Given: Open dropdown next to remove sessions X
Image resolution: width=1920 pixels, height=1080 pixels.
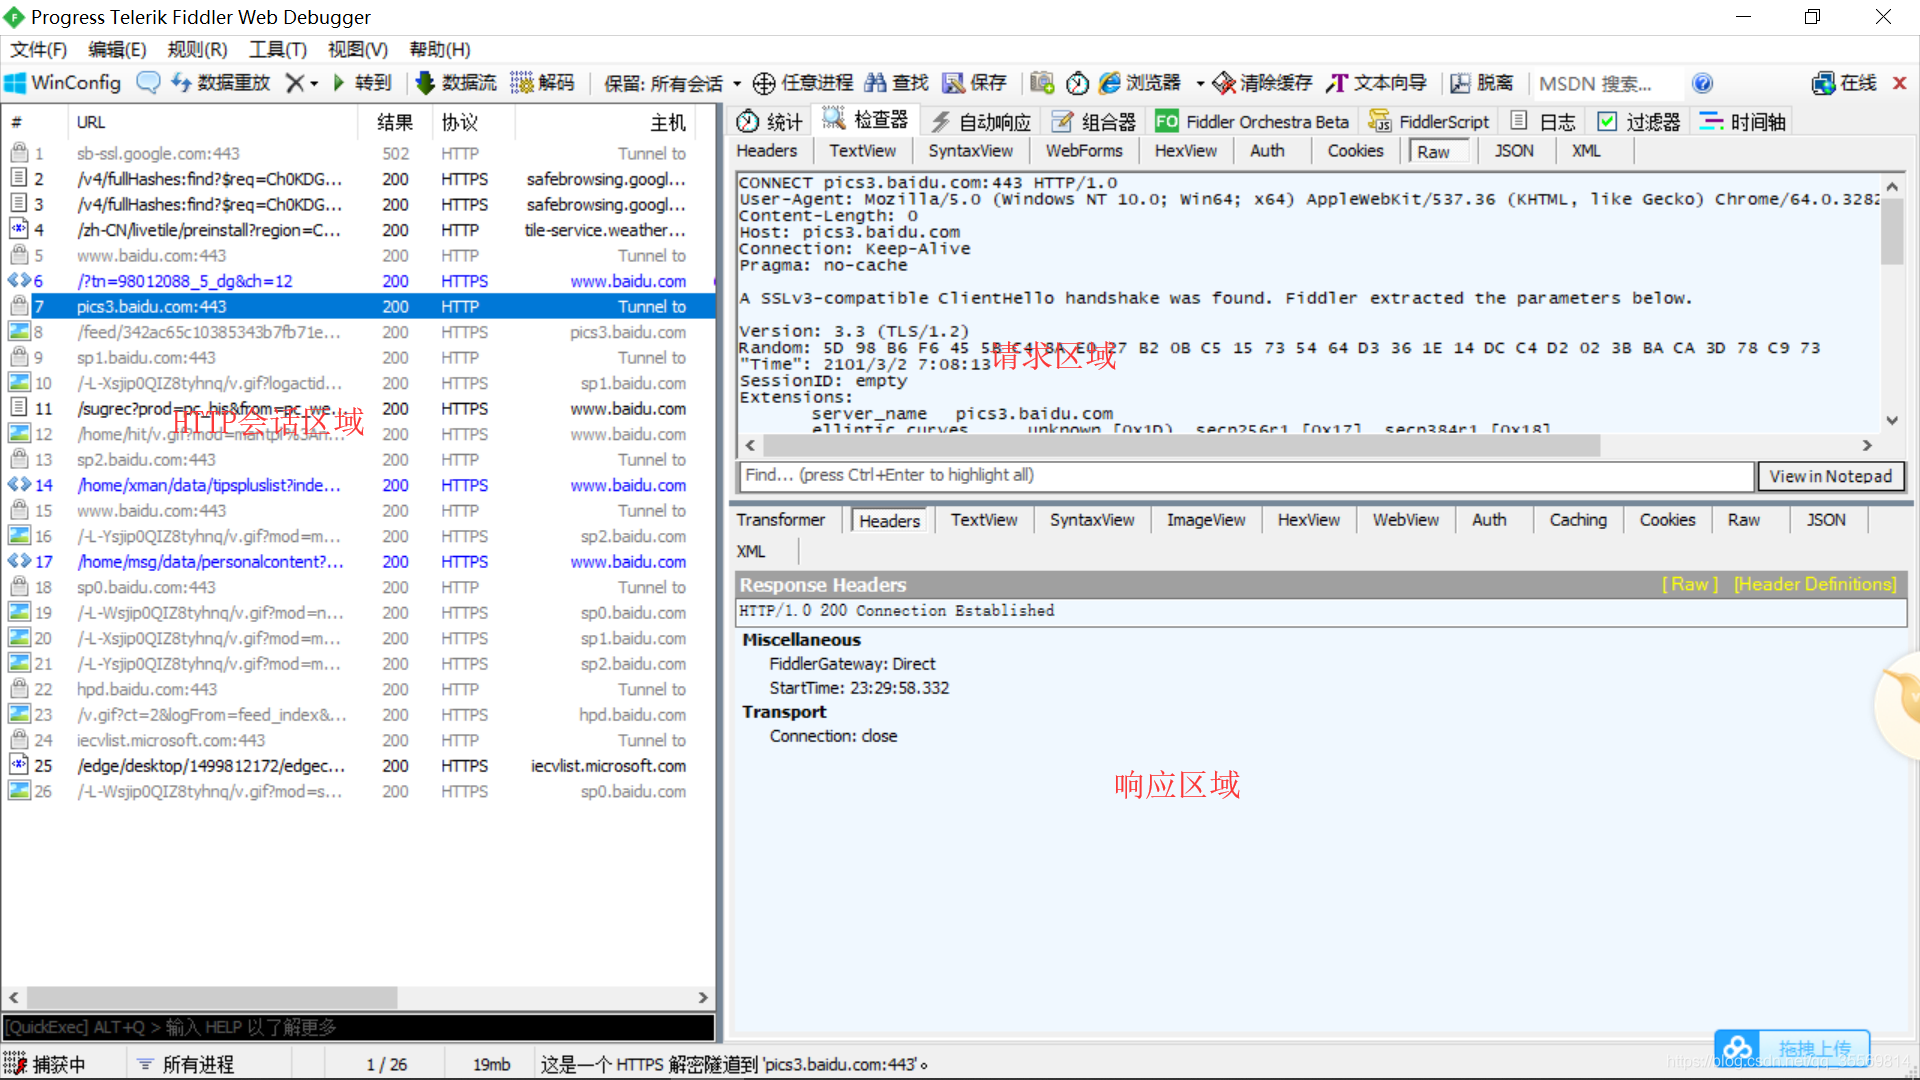Looking at the screenshot, I should coord(314,83).
